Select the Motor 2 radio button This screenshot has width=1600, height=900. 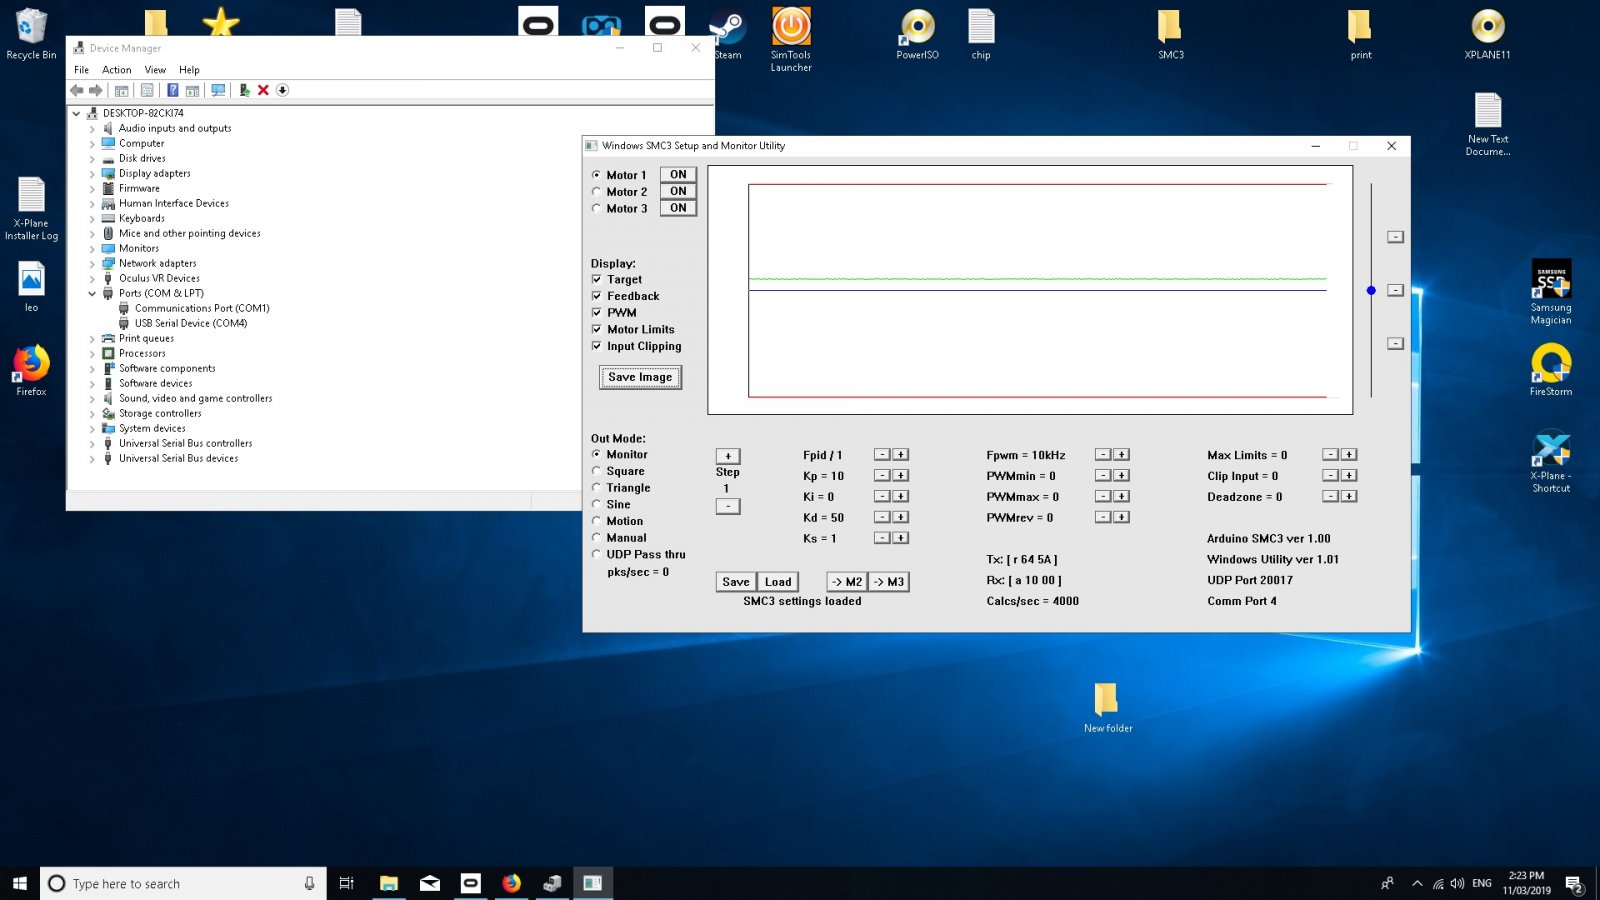pyautogui.click(x=597, y=192)
